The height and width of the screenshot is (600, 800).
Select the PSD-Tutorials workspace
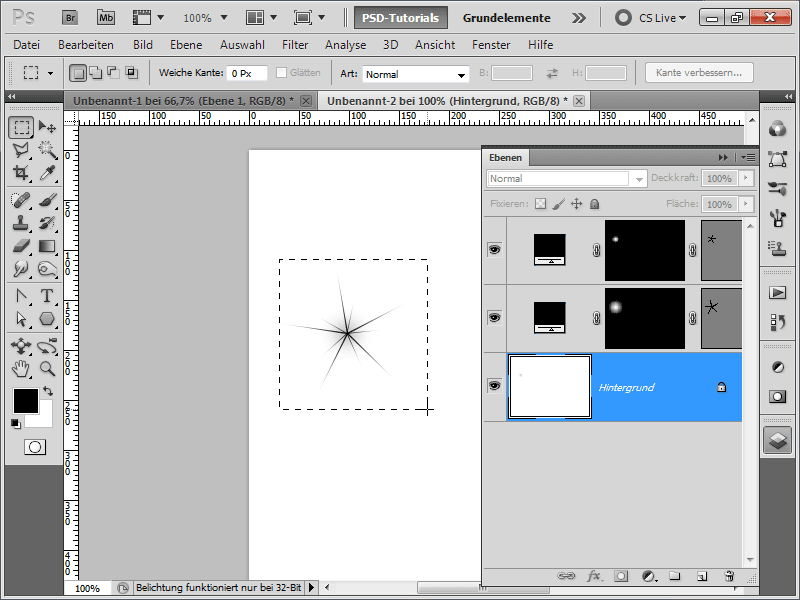[x=401, y=18]
